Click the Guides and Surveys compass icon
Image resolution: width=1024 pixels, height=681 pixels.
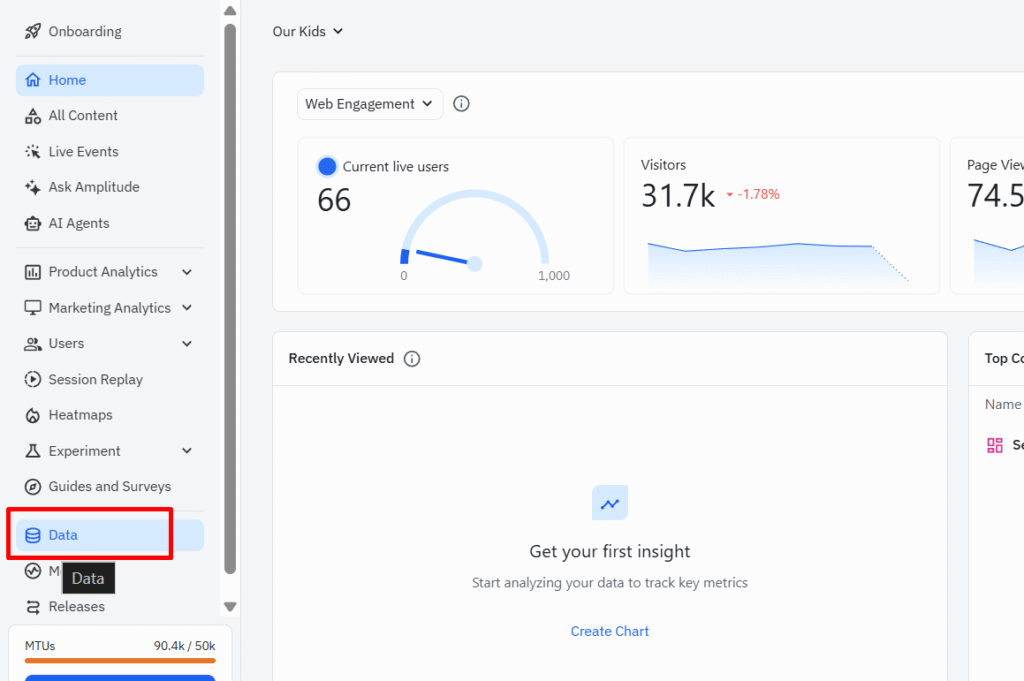33,487
